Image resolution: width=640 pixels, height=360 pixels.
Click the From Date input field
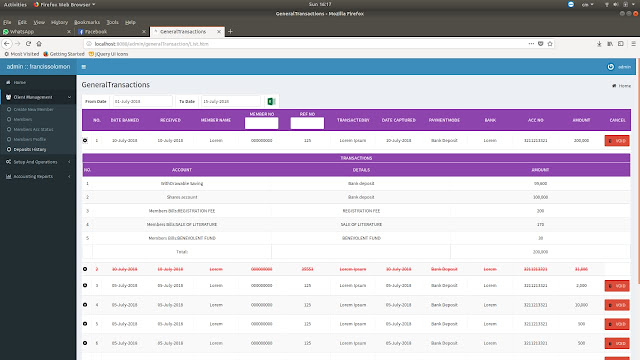point(142,101)
